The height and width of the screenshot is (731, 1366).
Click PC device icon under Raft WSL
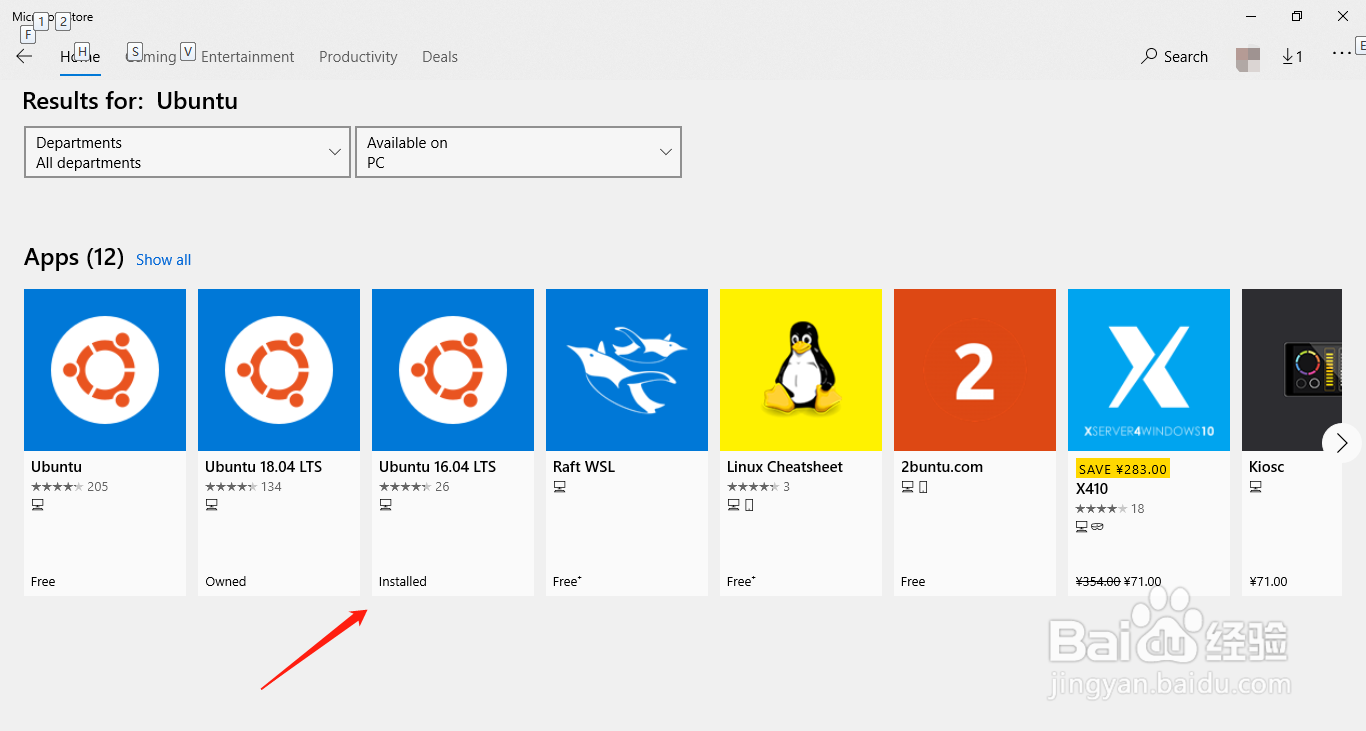point(559,487)
